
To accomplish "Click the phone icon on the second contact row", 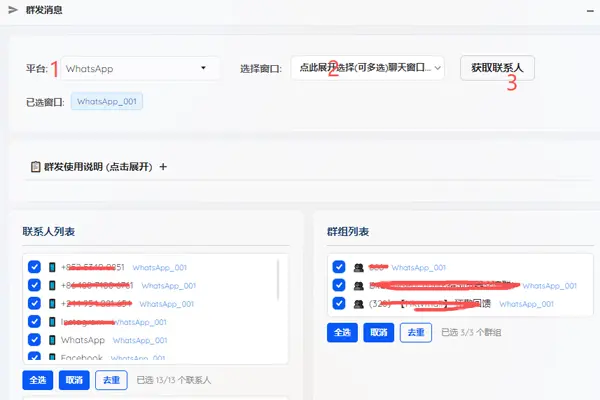I will click(x=52, y=285).
